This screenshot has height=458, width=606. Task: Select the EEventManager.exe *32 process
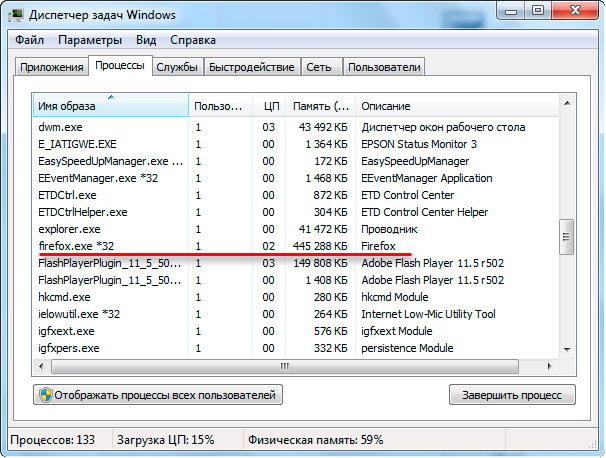coord(296,178)
